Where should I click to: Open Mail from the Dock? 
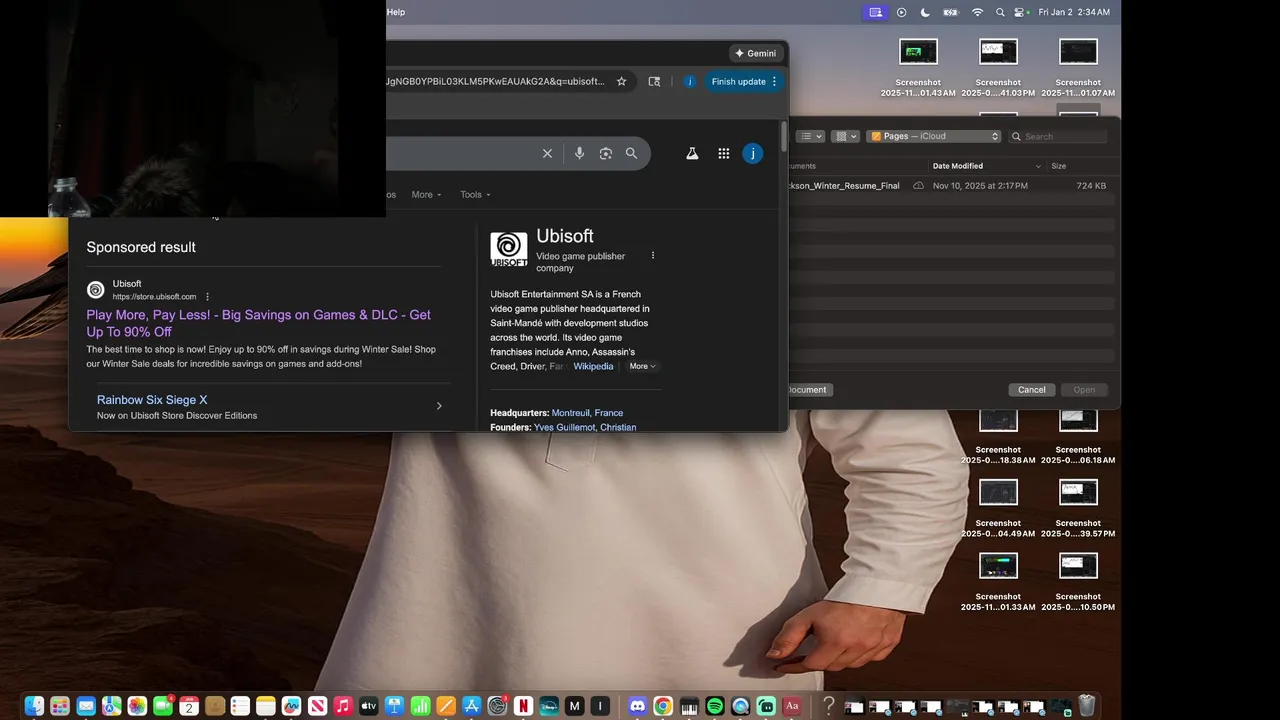point(86,706)
